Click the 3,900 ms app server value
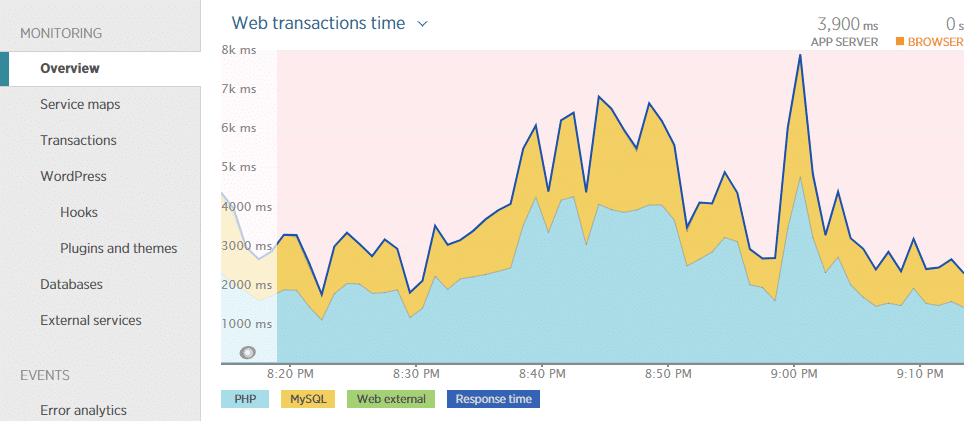 point(847,23)
